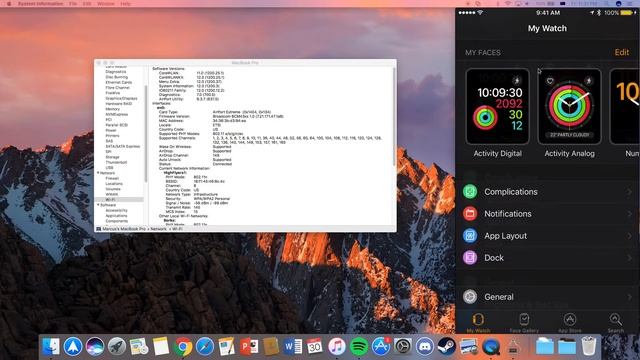Select the Activity Digital watch face
The height and width of the screenshot is (360, 640).
[498, 107]
